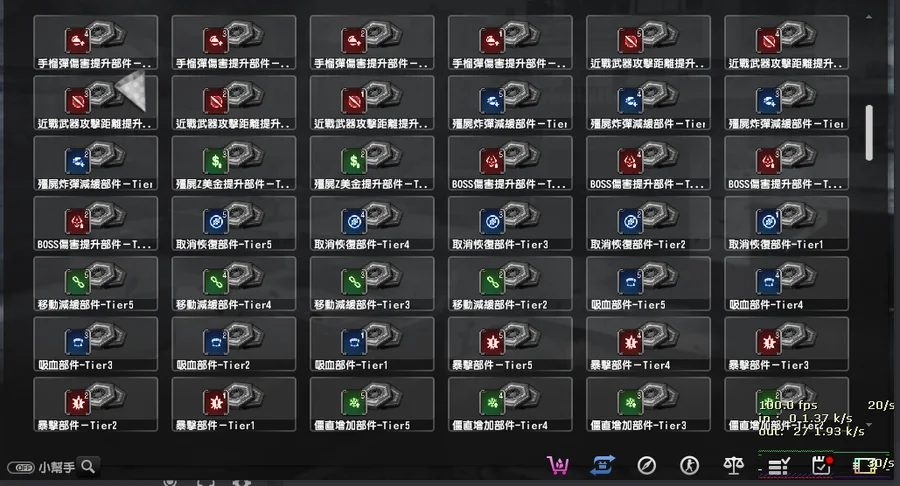This screenshot has width=900, height=486.
Task: Click the blue exchange arrows icon
Action: click(602, 465)
